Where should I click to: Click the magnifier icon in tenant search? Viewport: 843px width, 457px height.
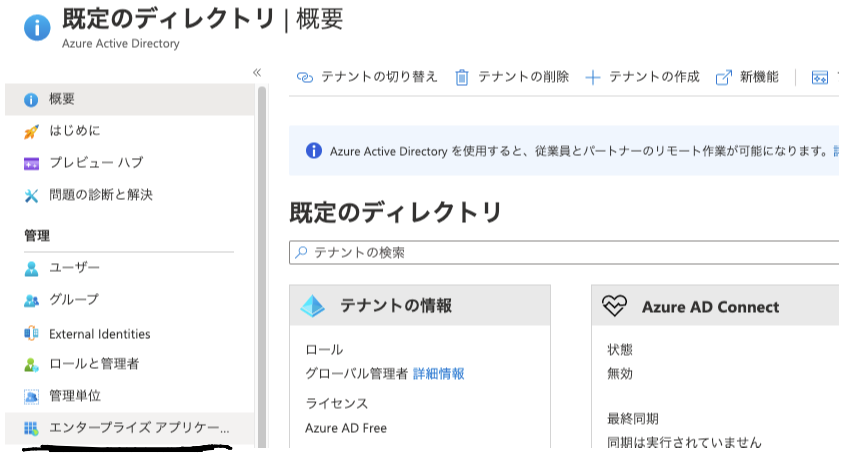301,252
